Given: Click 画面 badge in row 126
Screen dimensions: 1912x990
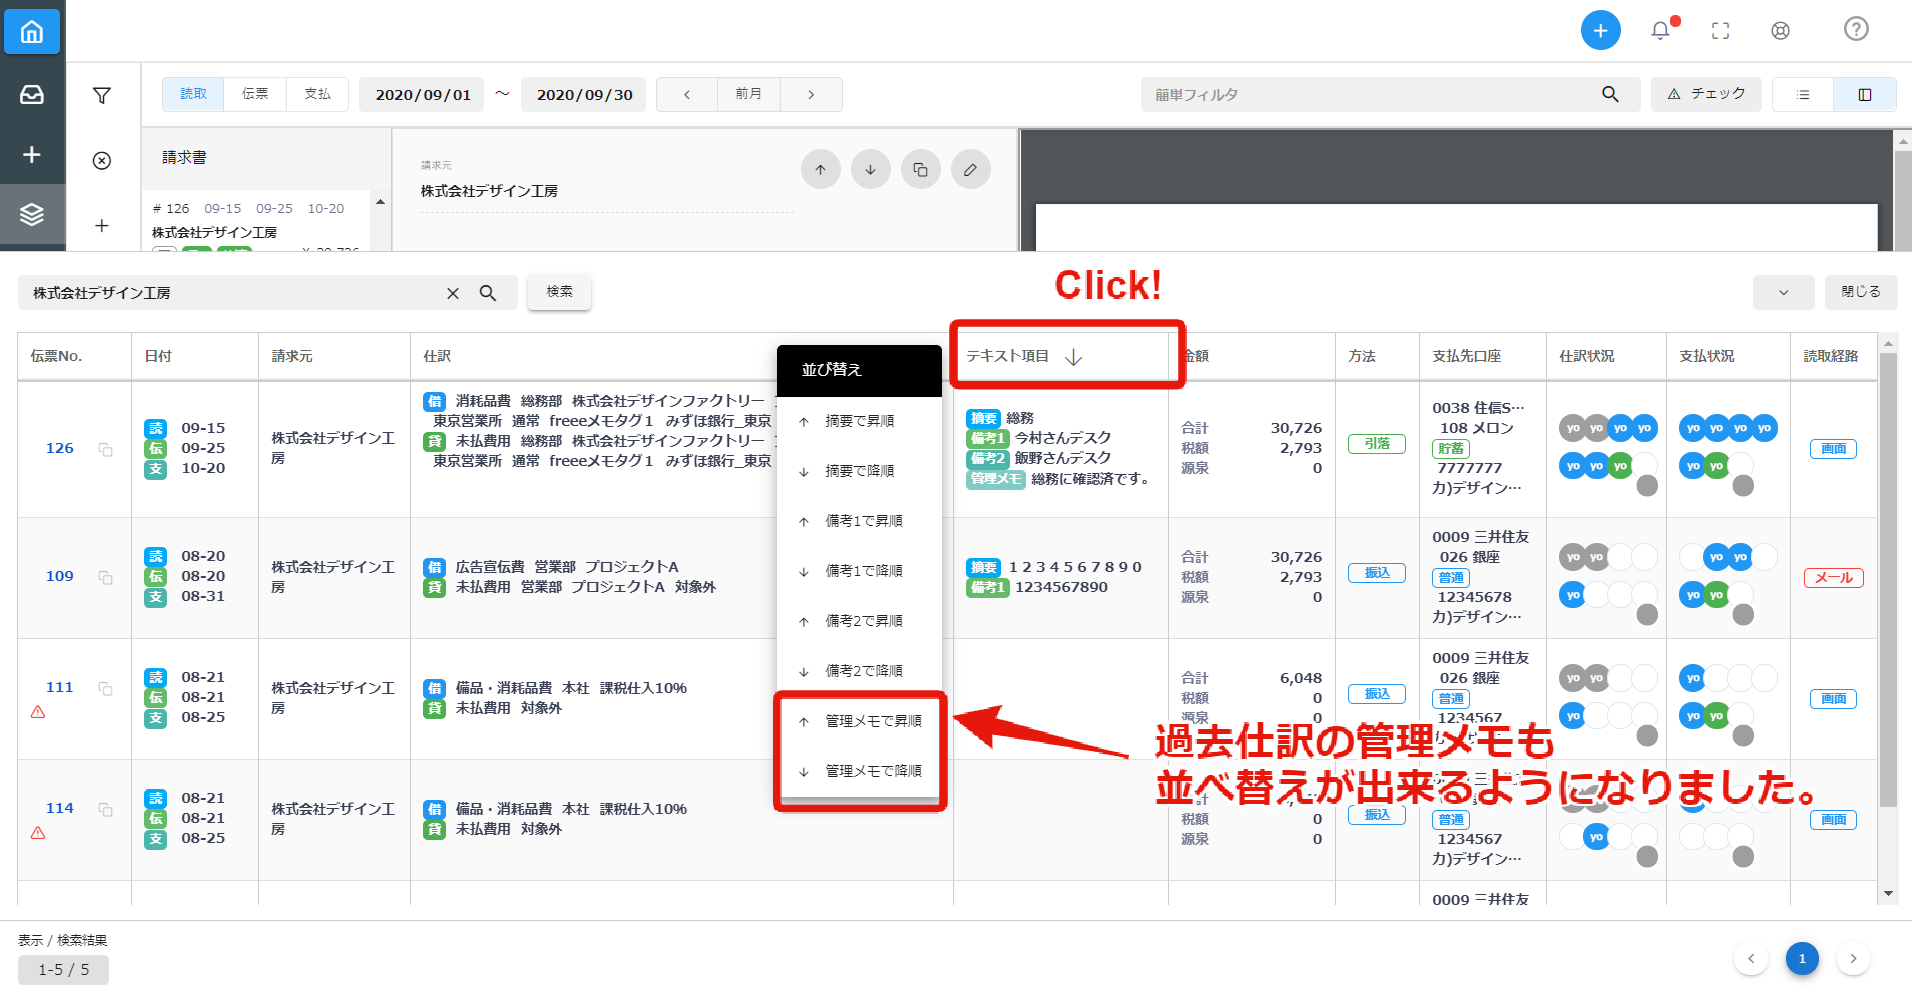Looking at the screenshot, I should click(1834, 449).
